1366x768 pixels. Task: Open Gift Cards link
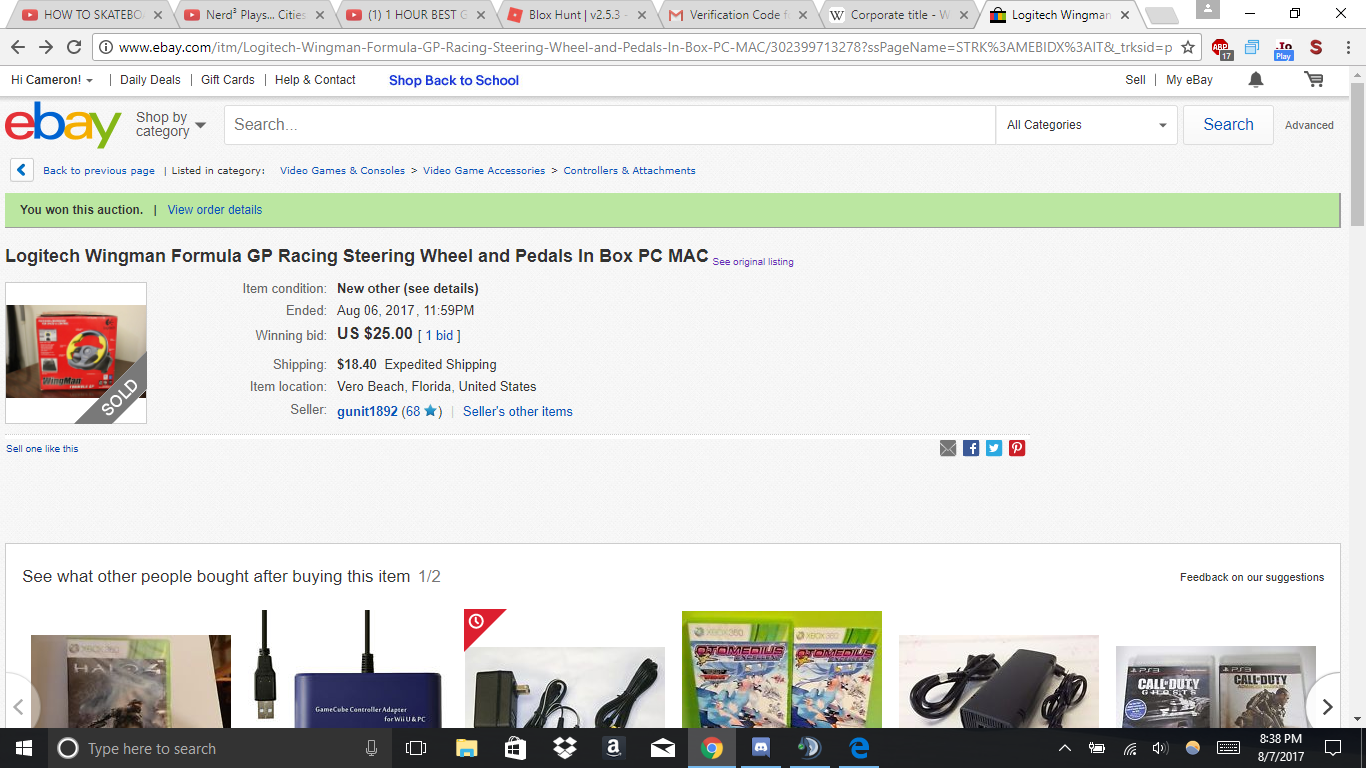coord(227,80)
